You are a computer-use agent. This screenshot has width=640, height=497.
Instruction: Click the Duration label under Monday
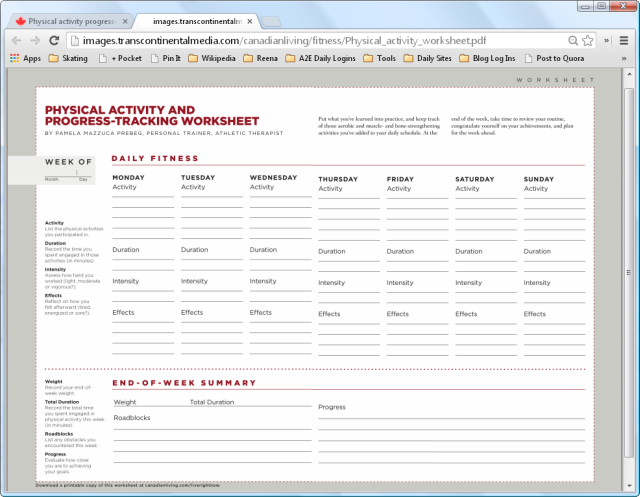coord(126,250)
